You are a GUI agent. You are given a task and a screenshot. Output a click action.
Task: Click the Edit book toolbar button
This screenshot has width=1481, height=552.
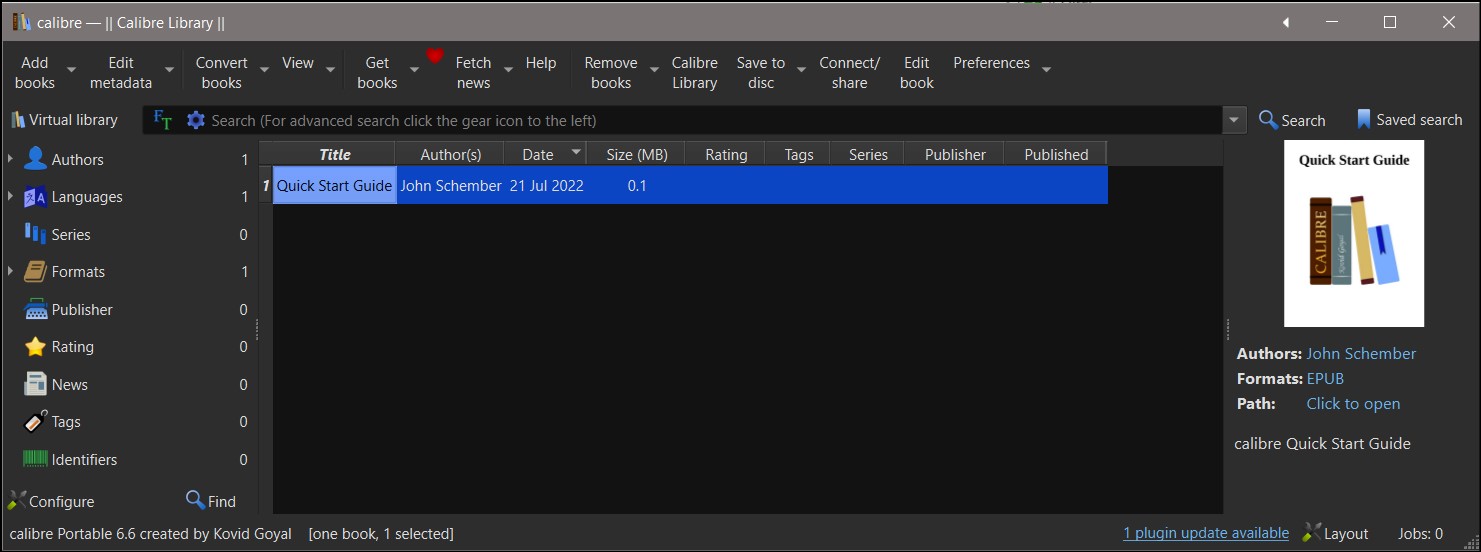pos(917,72)
